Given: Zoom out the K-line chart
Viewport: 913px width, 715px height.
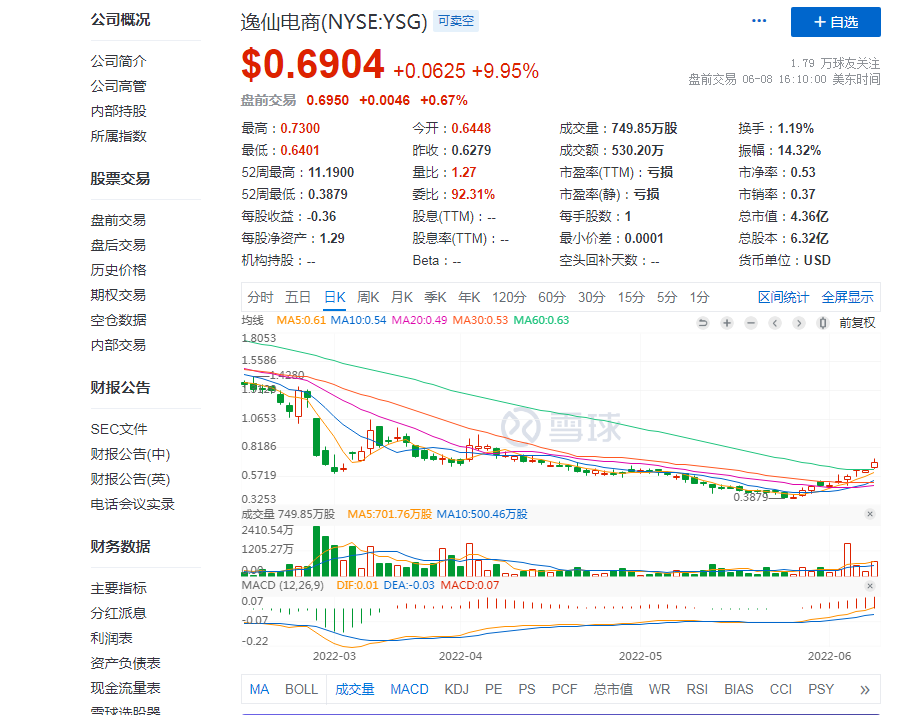Looking at the screenshot, I should (x=751, y=323).
